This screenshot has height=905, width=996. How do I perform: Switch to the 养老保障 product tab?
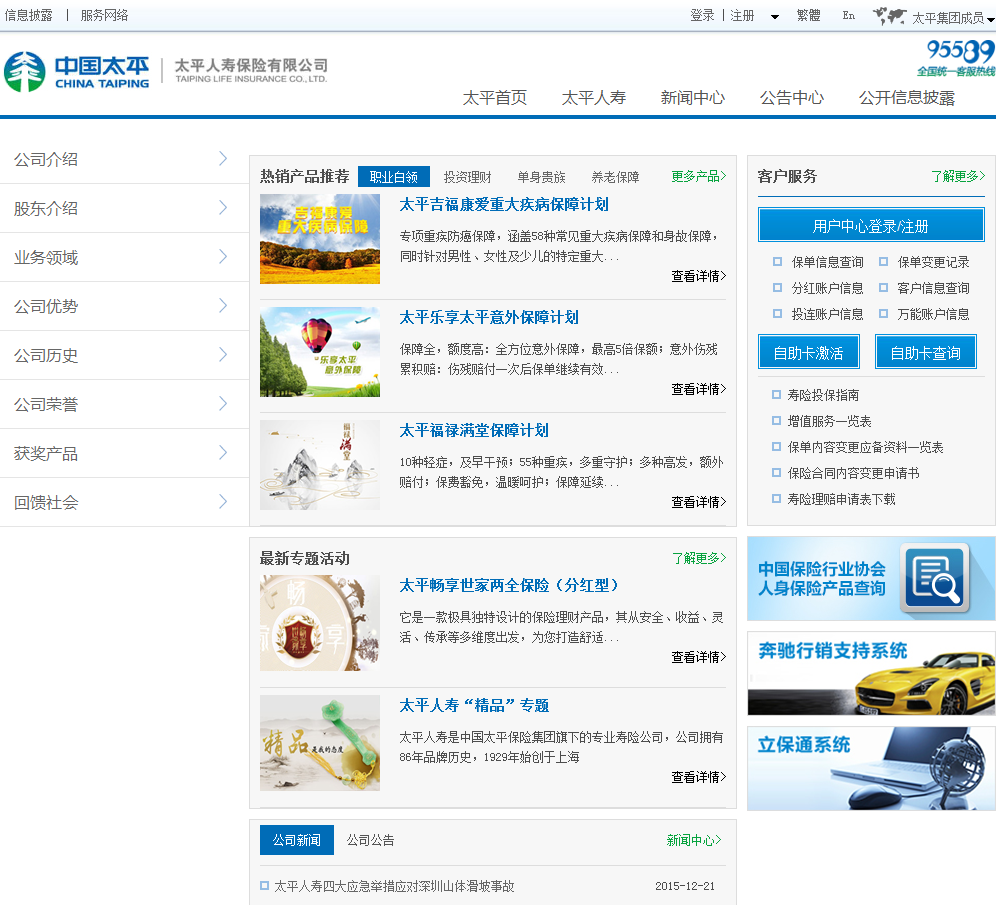(615, 177)
